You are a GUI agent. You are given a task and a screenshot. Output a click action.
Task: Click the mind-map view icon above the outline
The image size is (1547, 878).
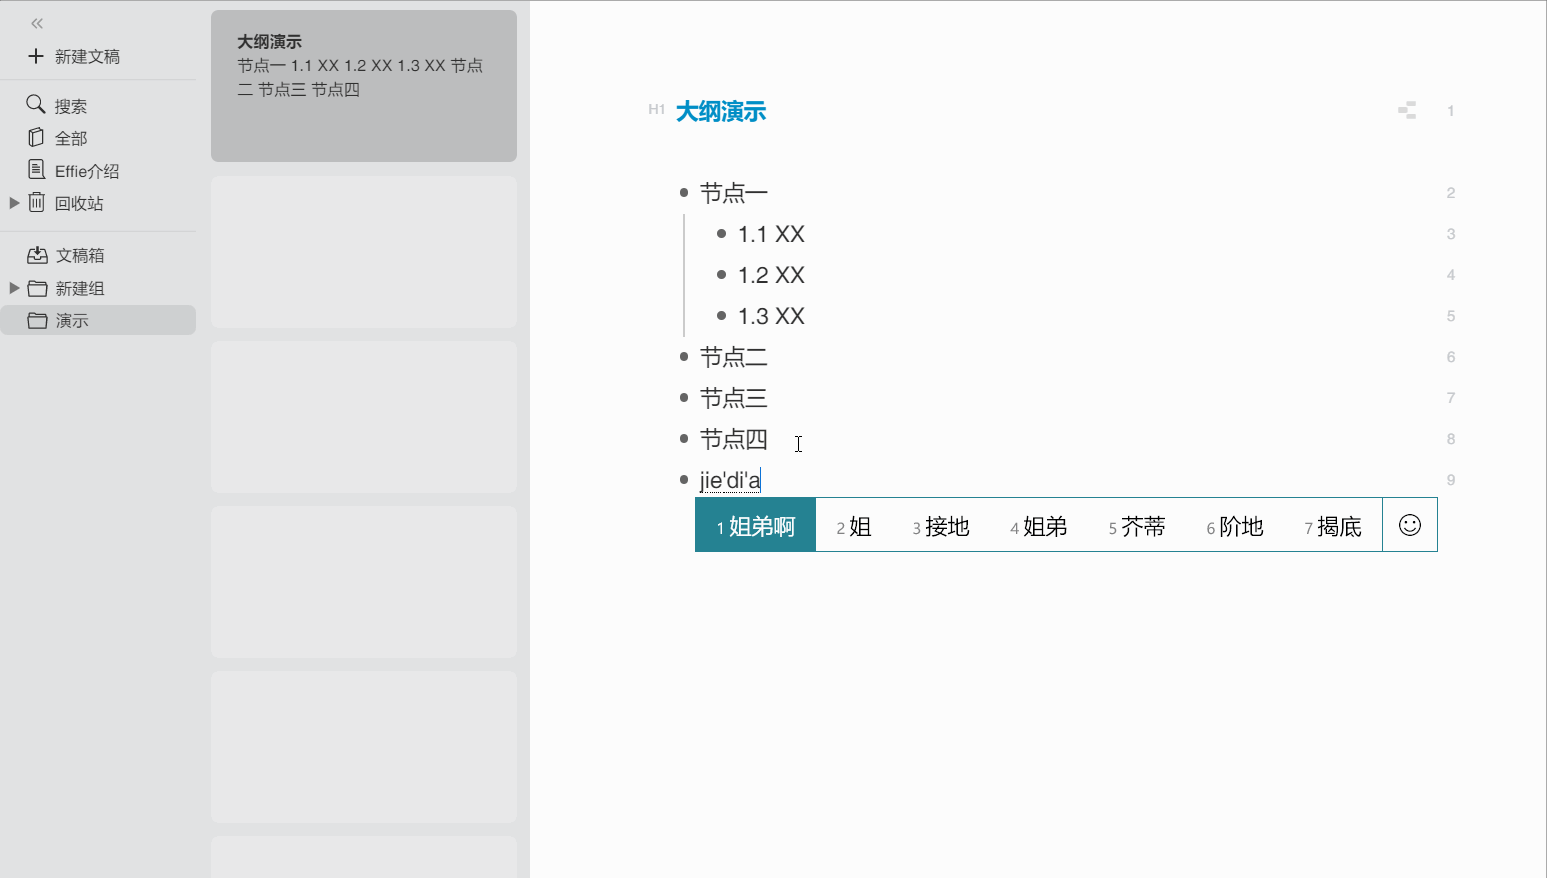pyautogui.click(x=1407, y=110)
